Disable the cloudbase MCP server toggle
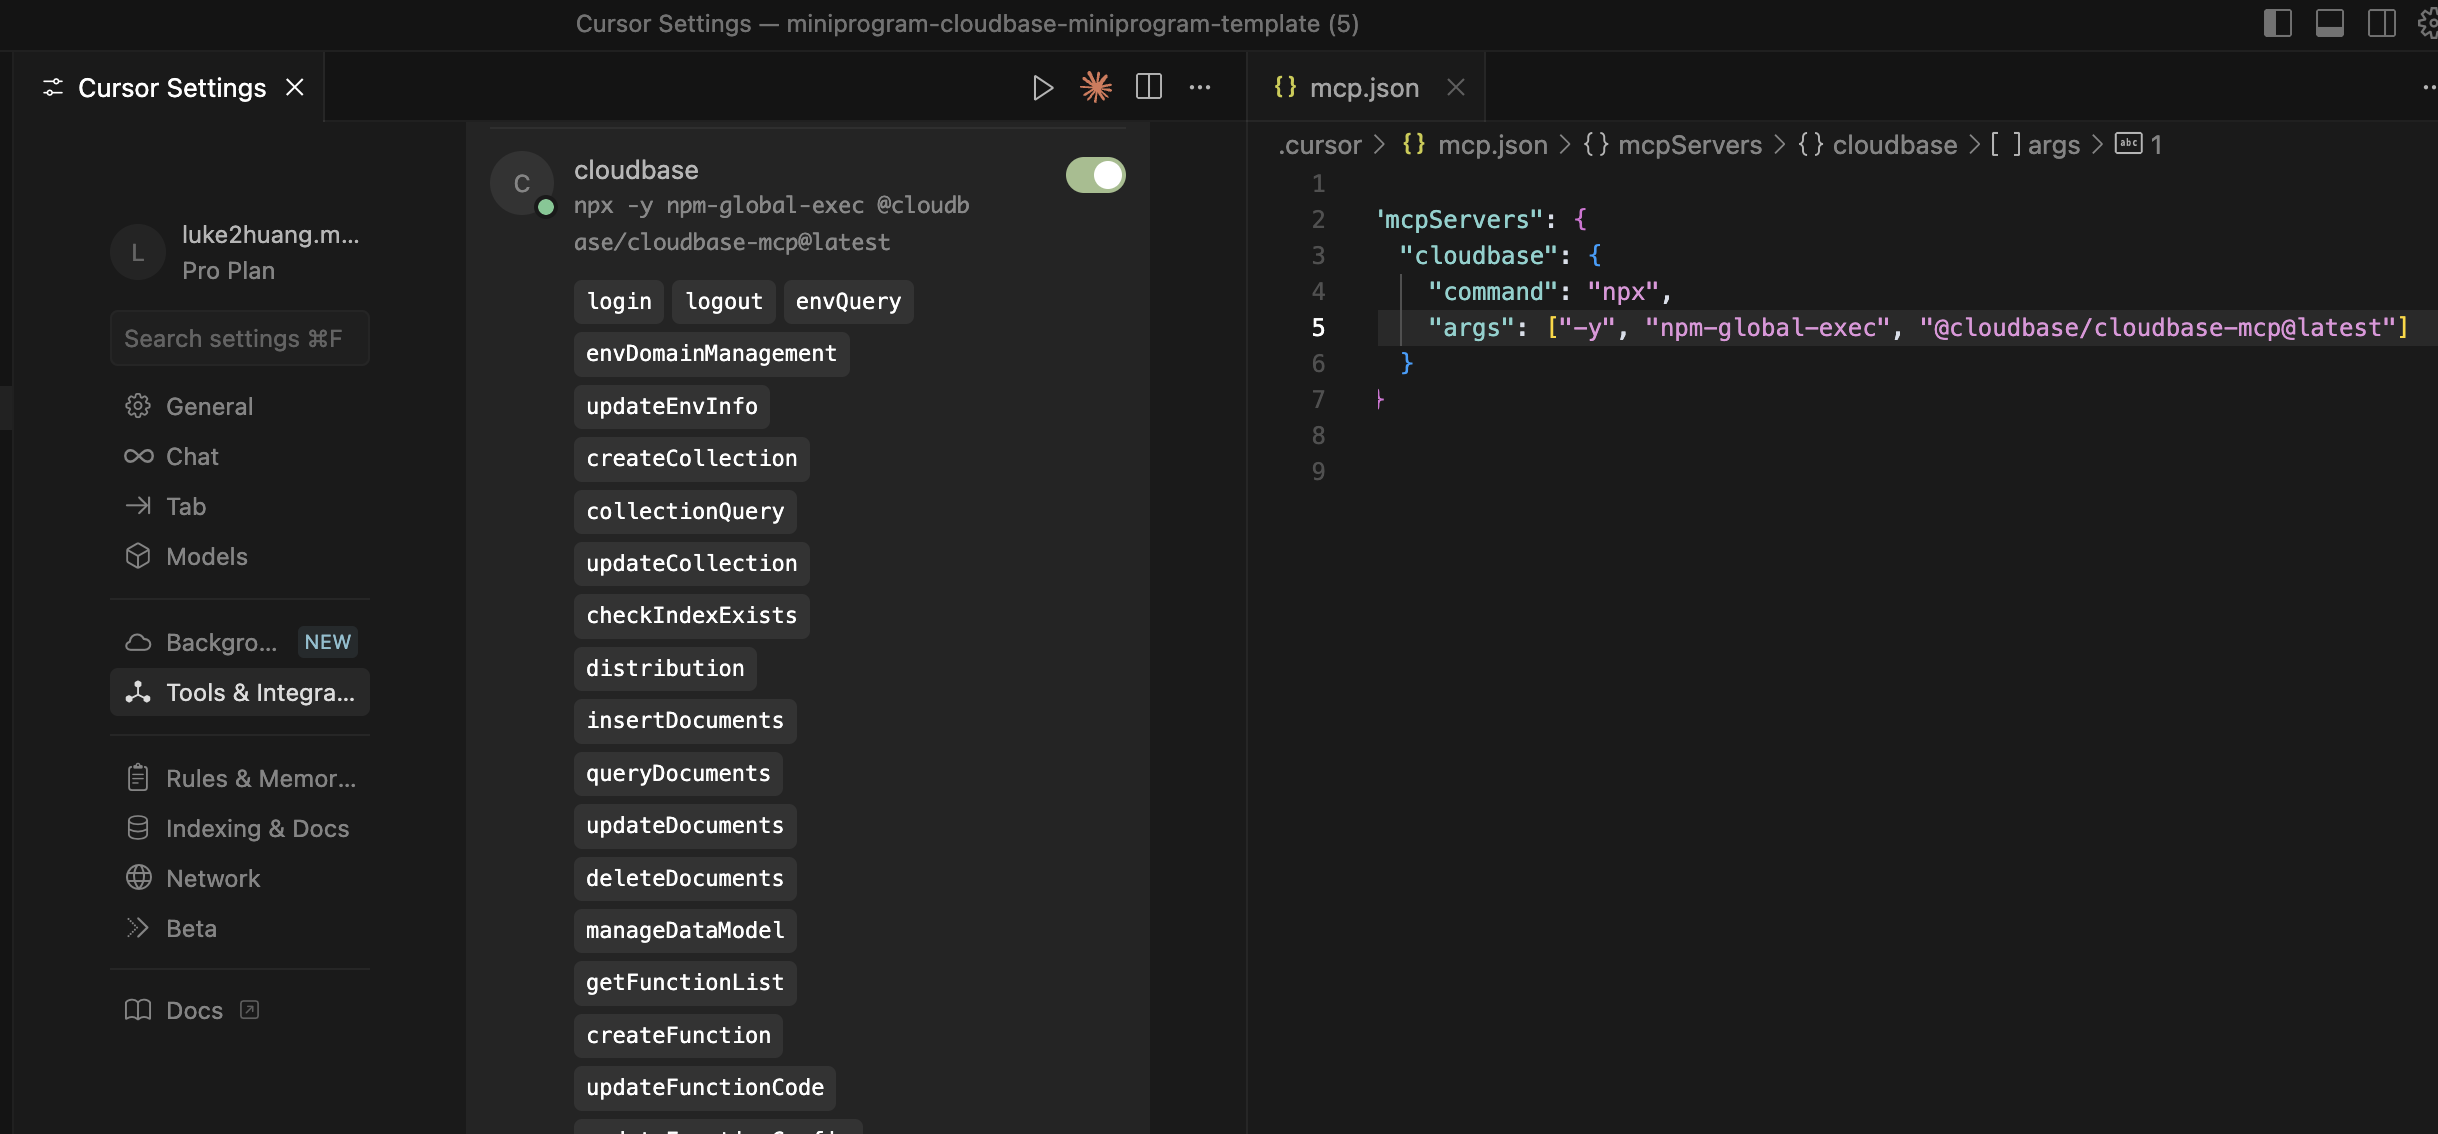Screen dimensions: 2438x1134 1096,175
